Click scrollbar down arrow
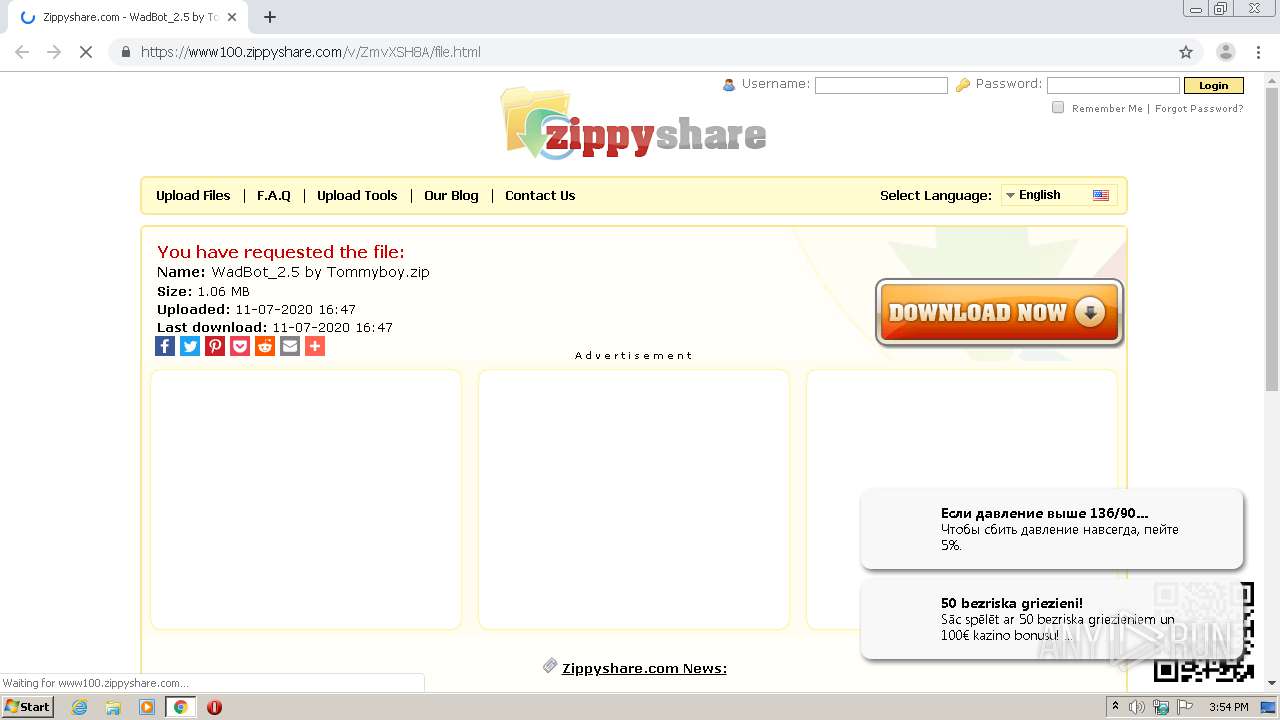Screen dimensions: 1280x720 [x=1272, y=683]
